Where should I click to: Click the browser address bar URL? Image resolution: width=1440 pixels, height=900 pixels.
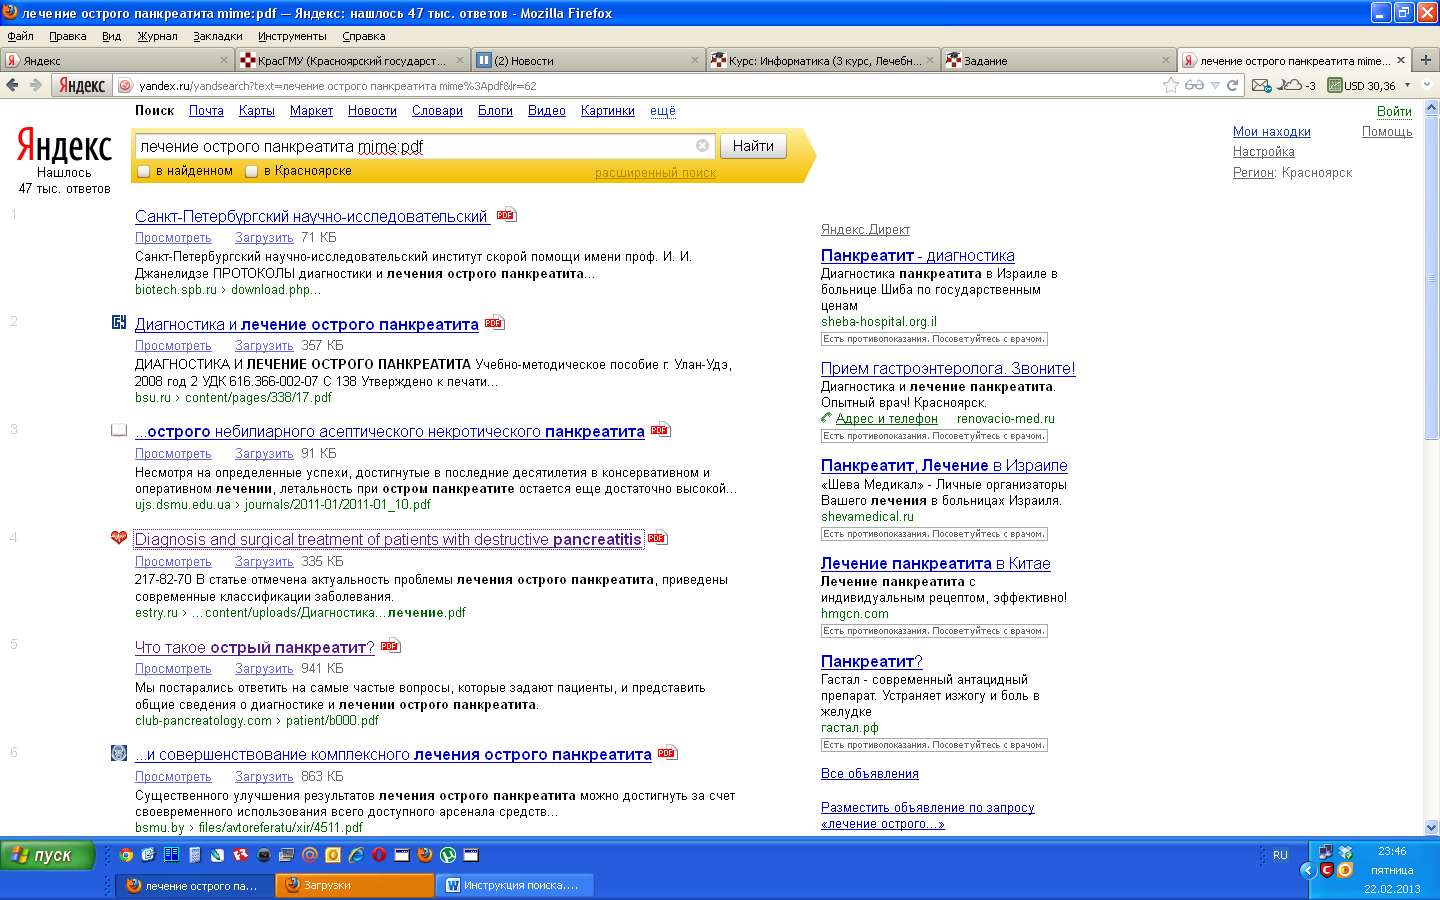click(x=640, y=86)
